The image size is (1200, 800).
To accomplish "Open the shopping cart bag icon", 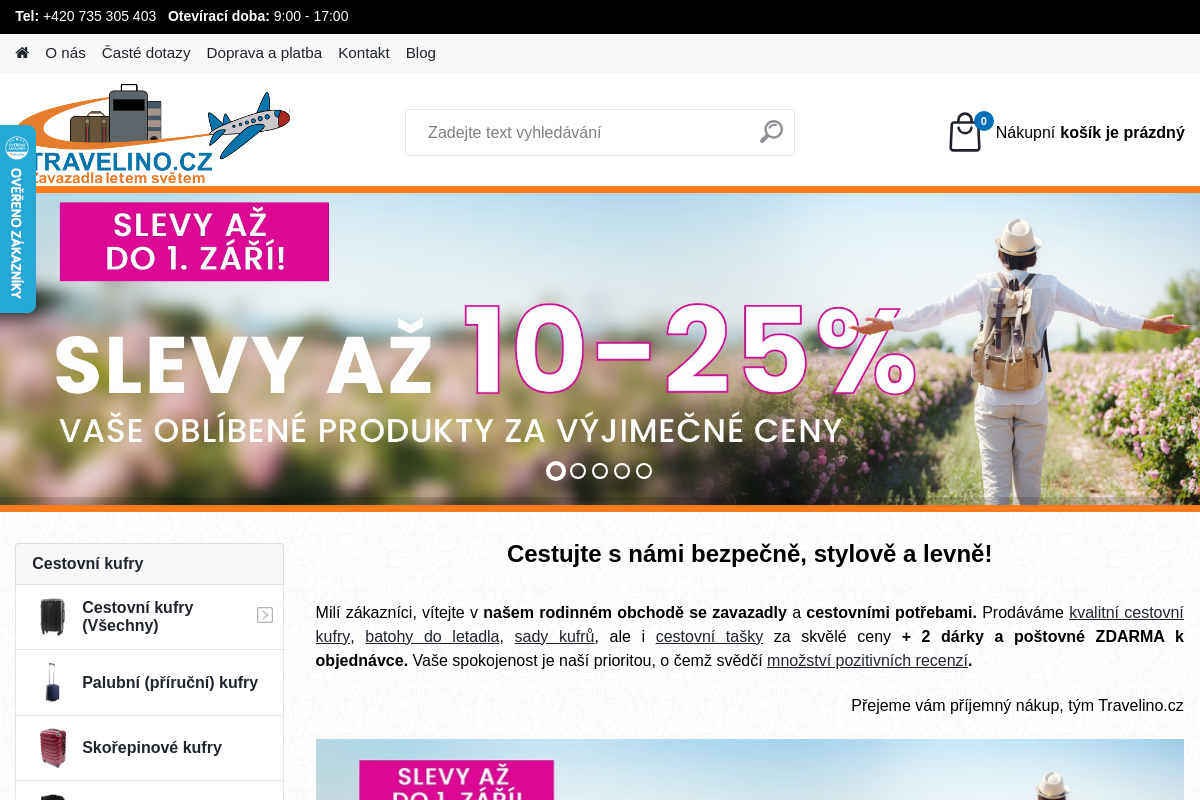I will (x=965, y=132).
